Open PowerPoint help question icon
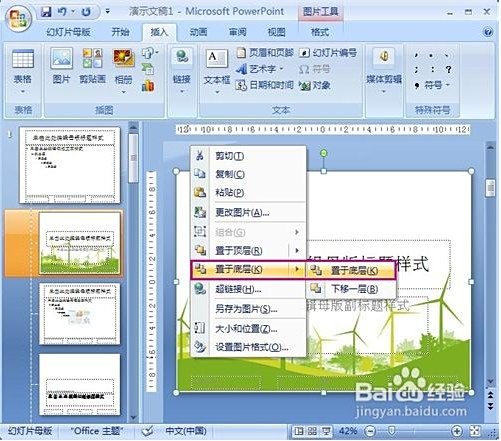501x441 pixels. [x=487, y=32]
